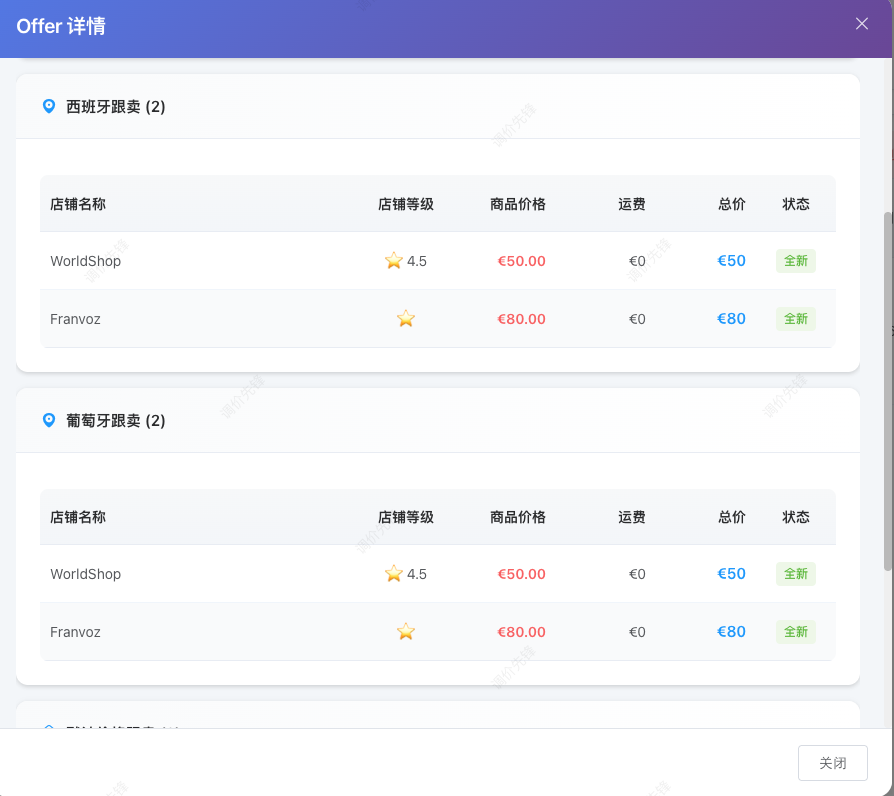Click the location pin beside 西班牙跟卖
Screen dimensions: 894x796
[49, 106]
